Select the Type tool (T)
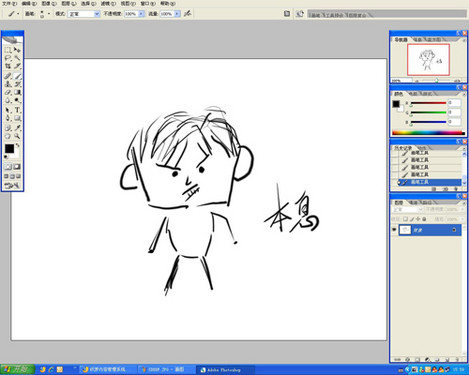 (17, 110)
